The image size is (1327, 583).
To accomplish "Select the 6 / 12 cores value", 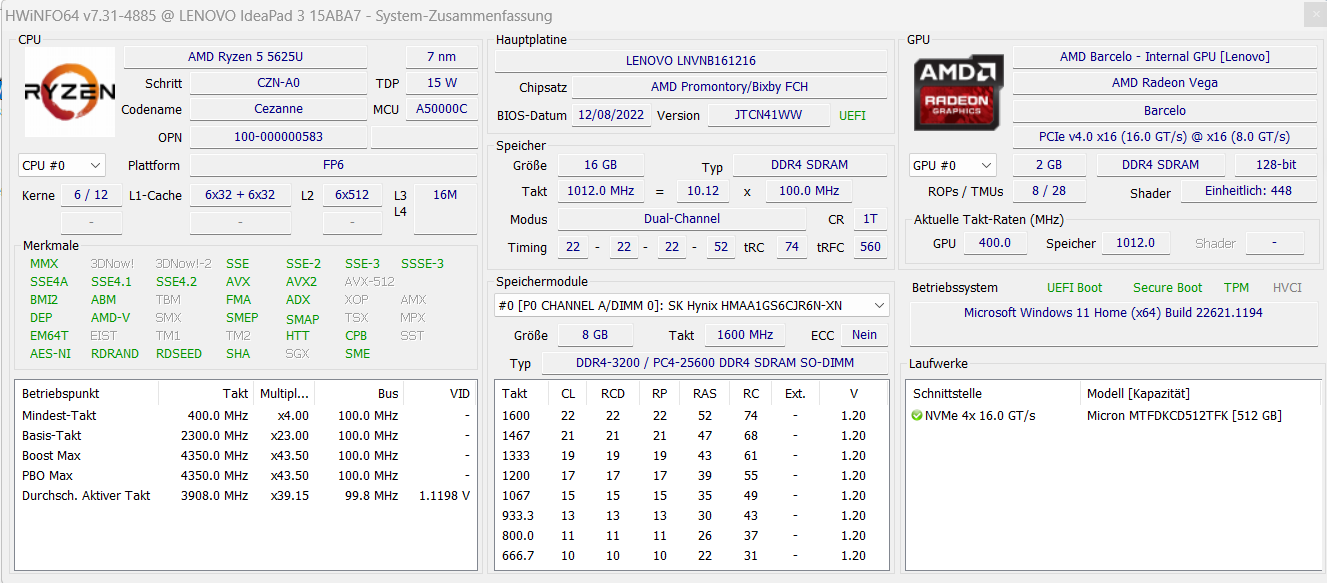I will tap(91, 195).
